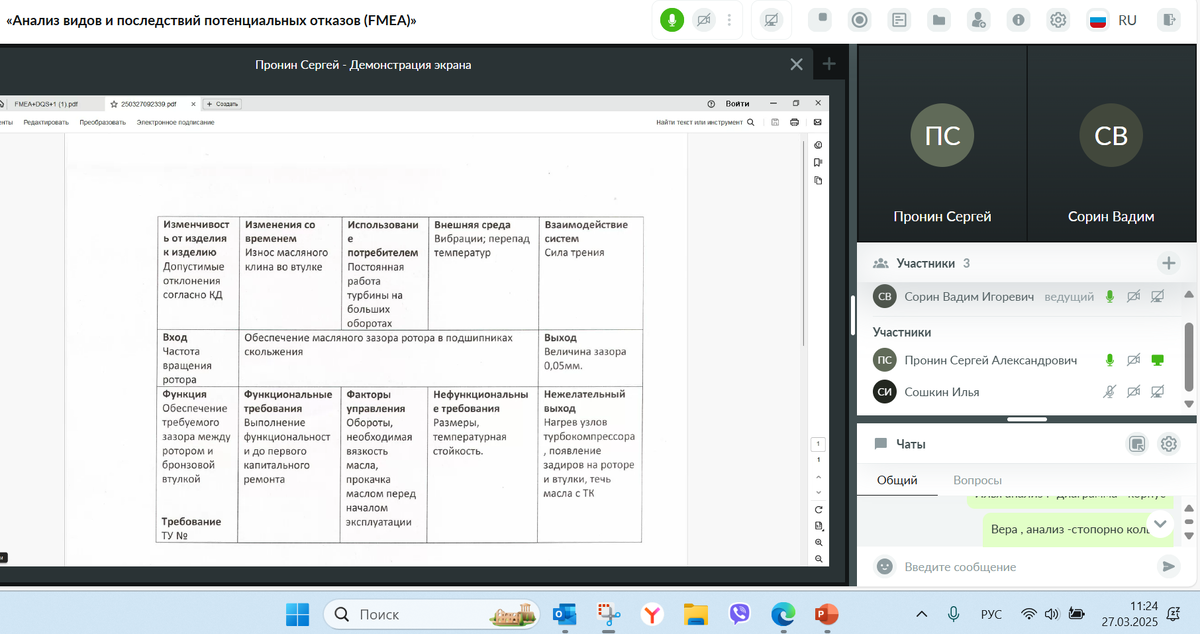Select the Сорин Вадим video tile
This screenshot has width=1200, height=634.
point(1111,145)
